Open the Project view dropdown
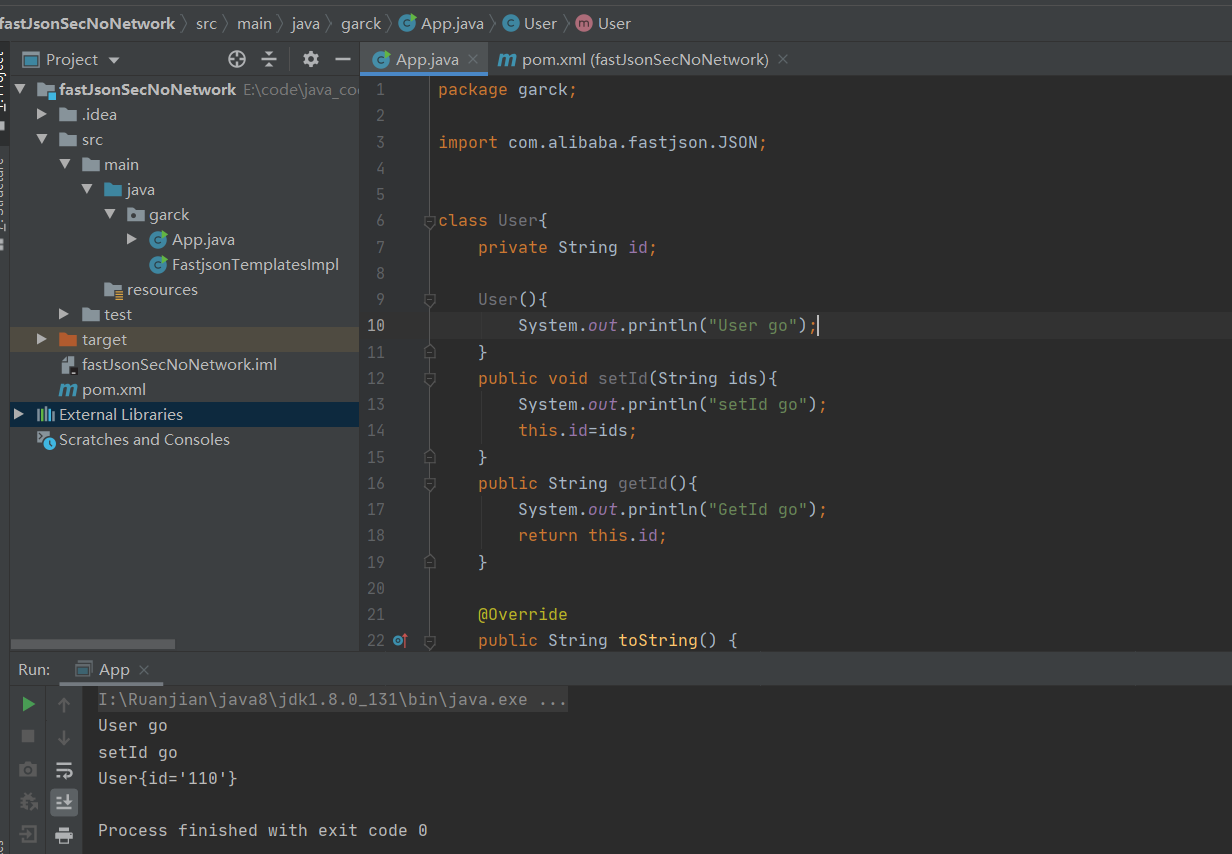The image size is (1232, 854). [x=113, y=60]
